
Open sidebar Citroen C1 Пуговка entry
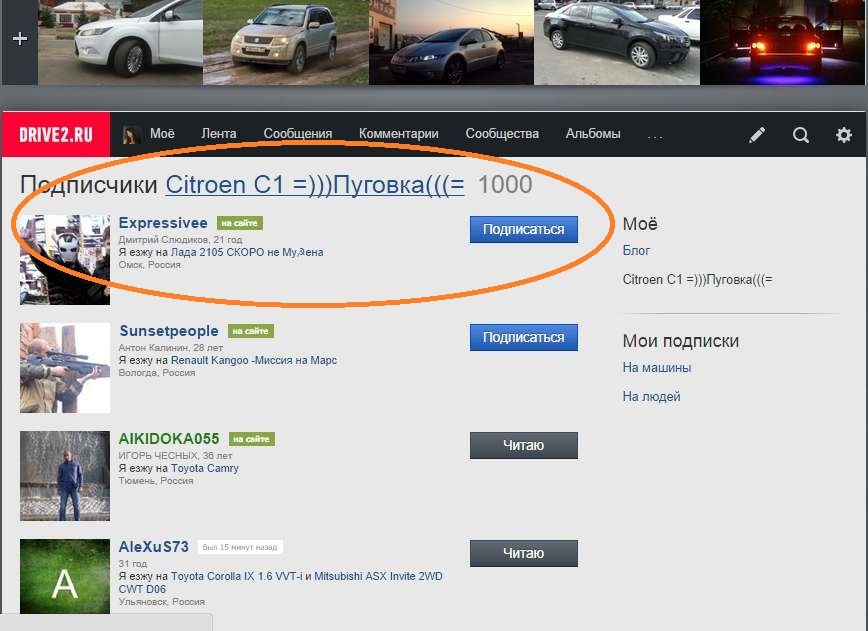coord(698,279)
